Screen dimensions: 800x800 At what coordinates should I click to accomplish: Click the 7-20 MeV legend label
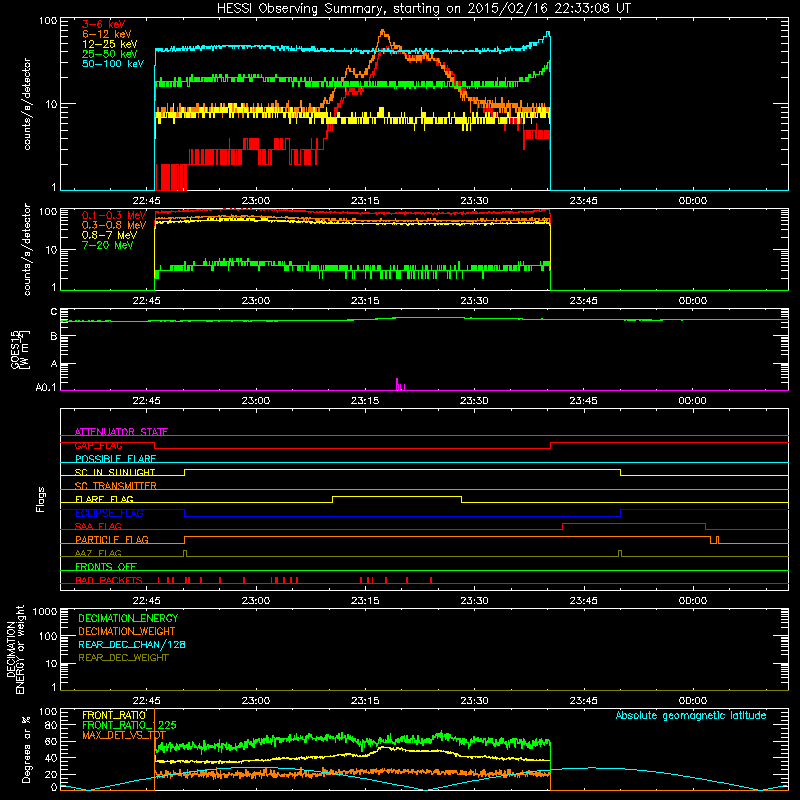(108, 245)
